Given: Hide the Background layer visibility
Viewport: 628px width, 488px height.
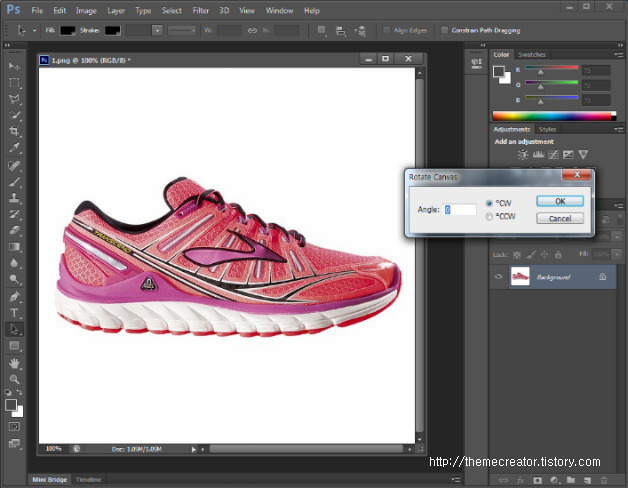Looking at the screenshot, I should click(x=499, y=276).
